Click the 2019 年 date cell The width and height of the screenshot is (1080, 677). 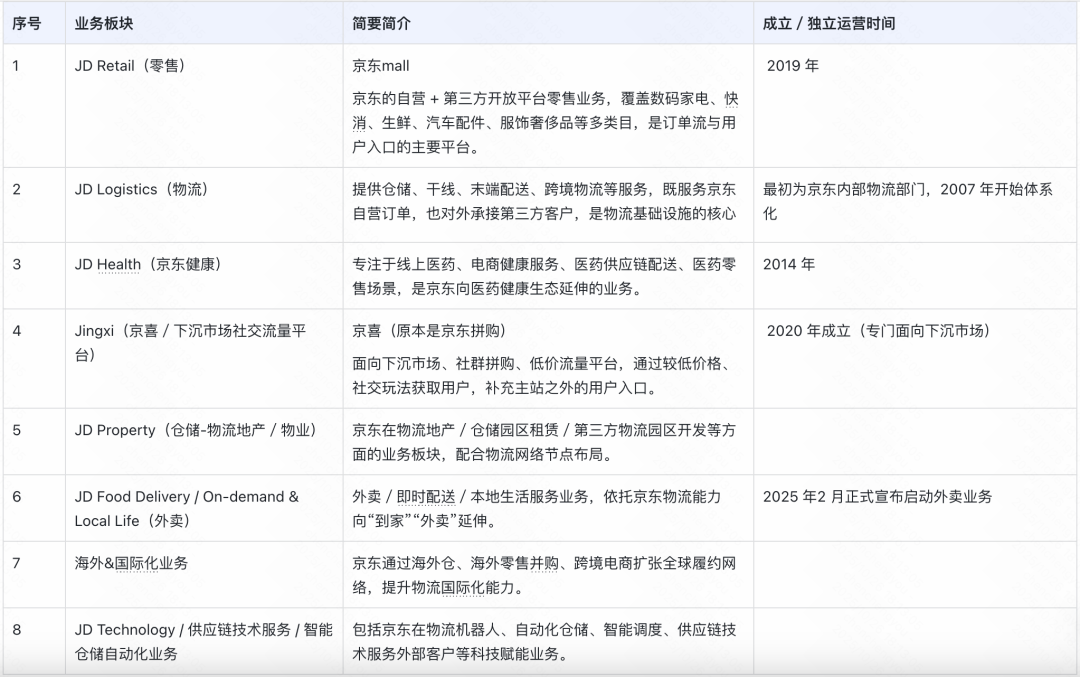tap(793, 66)
